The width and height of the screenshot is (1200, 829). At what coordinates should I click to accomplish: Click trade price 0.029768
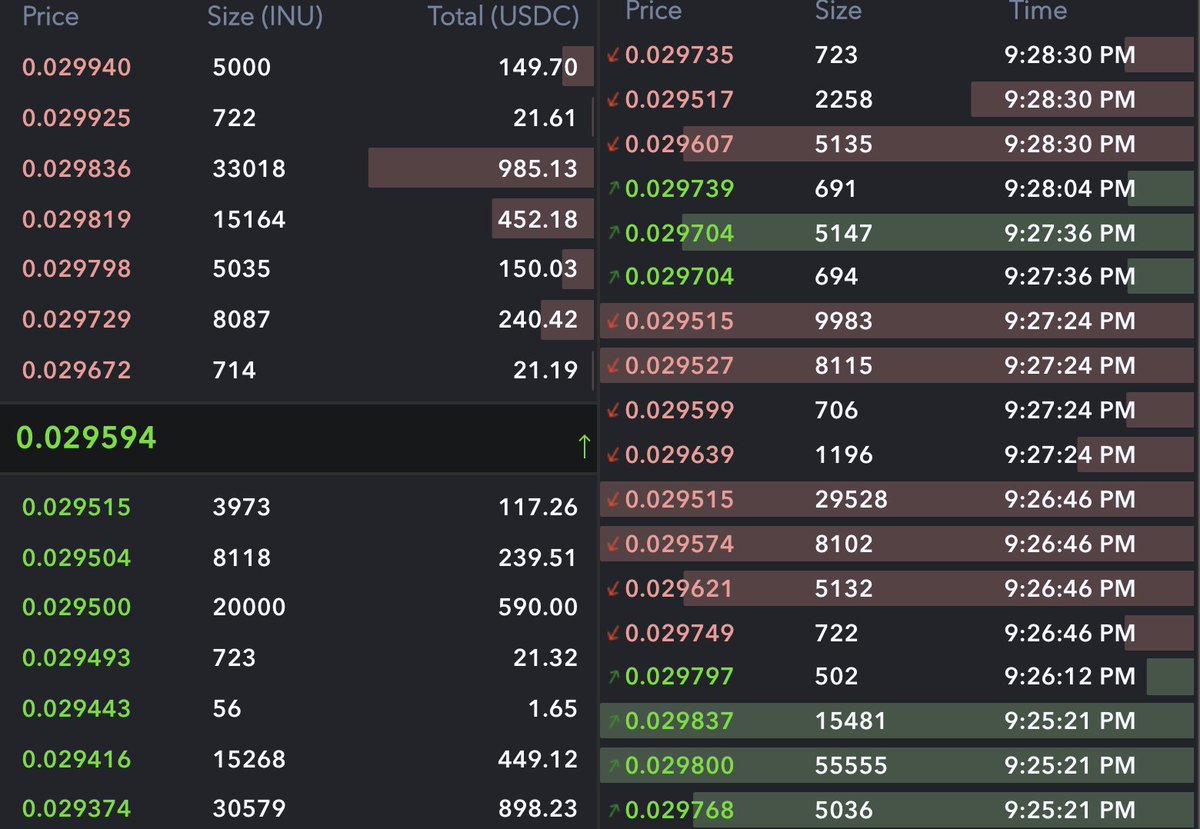point(679,809)
